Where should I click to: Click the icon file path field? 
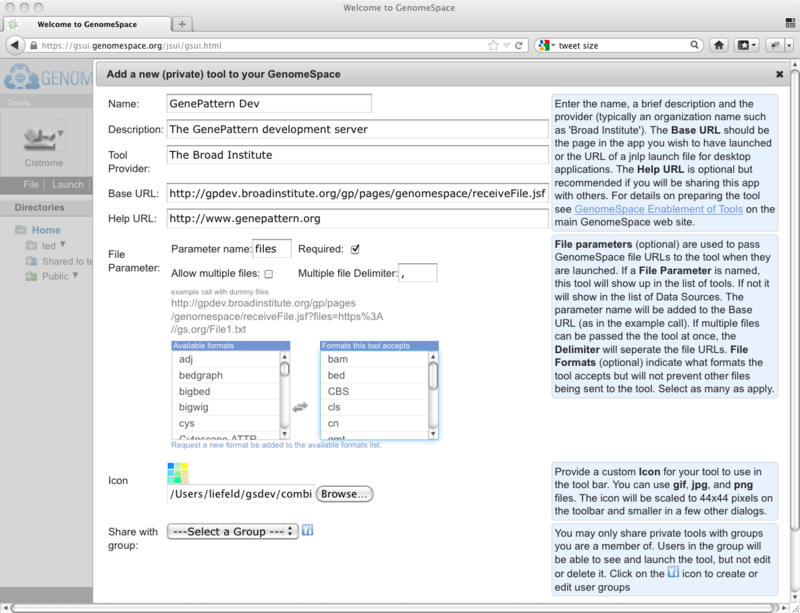(x=241, y=494)
